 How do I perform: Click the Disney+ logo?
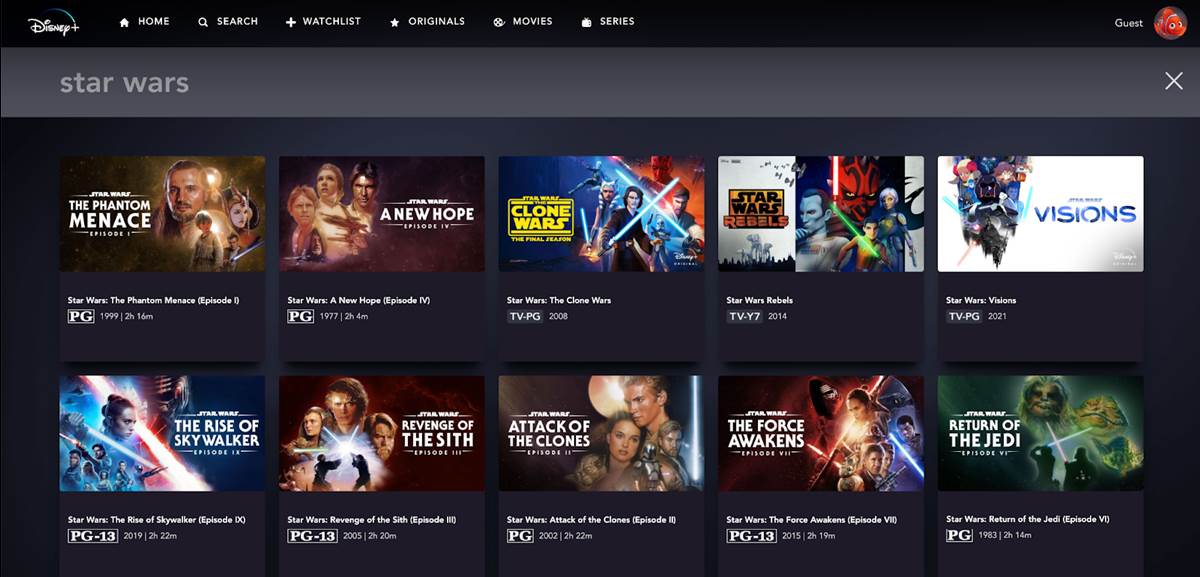coord(53,22)
